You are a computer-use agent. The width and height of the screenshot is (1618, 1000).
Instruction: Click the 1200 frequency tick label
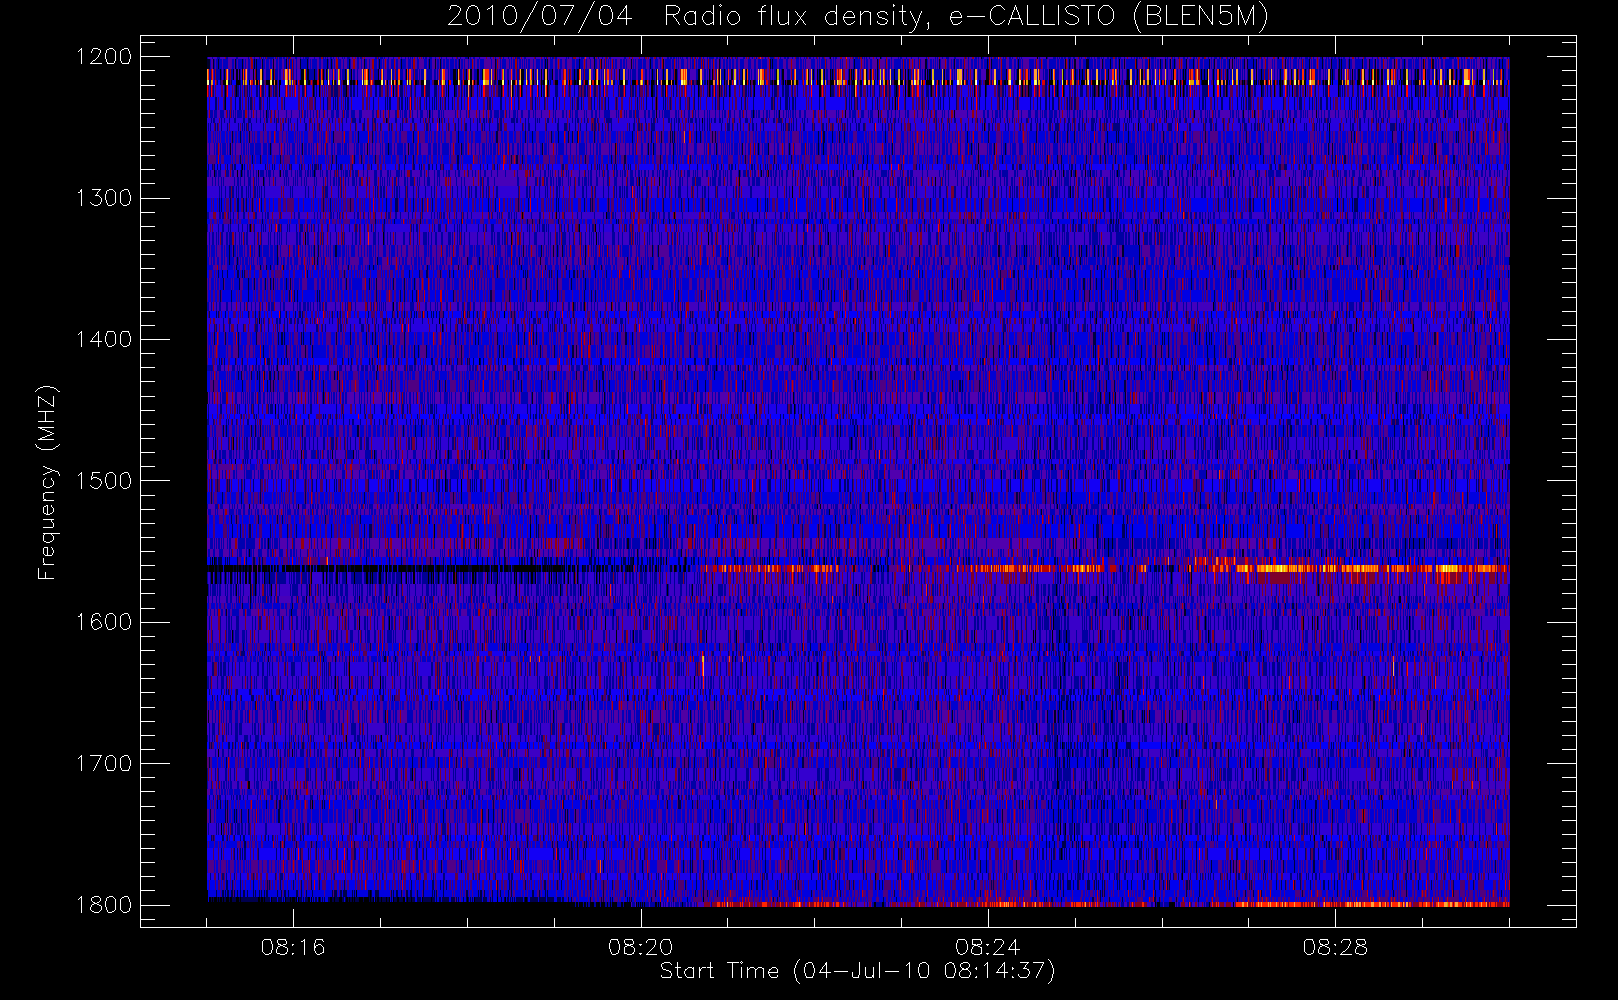pyautogui.click(x=105, y=57)
